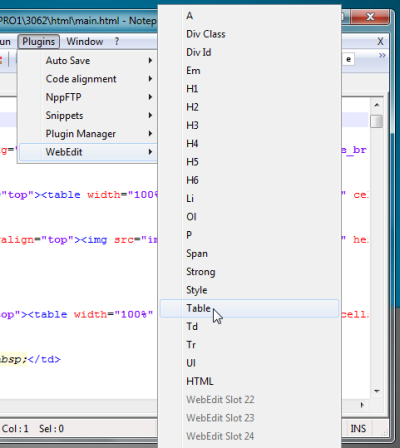
Task: Select the WebEdit menu entry
Action: tap(88, 152)
